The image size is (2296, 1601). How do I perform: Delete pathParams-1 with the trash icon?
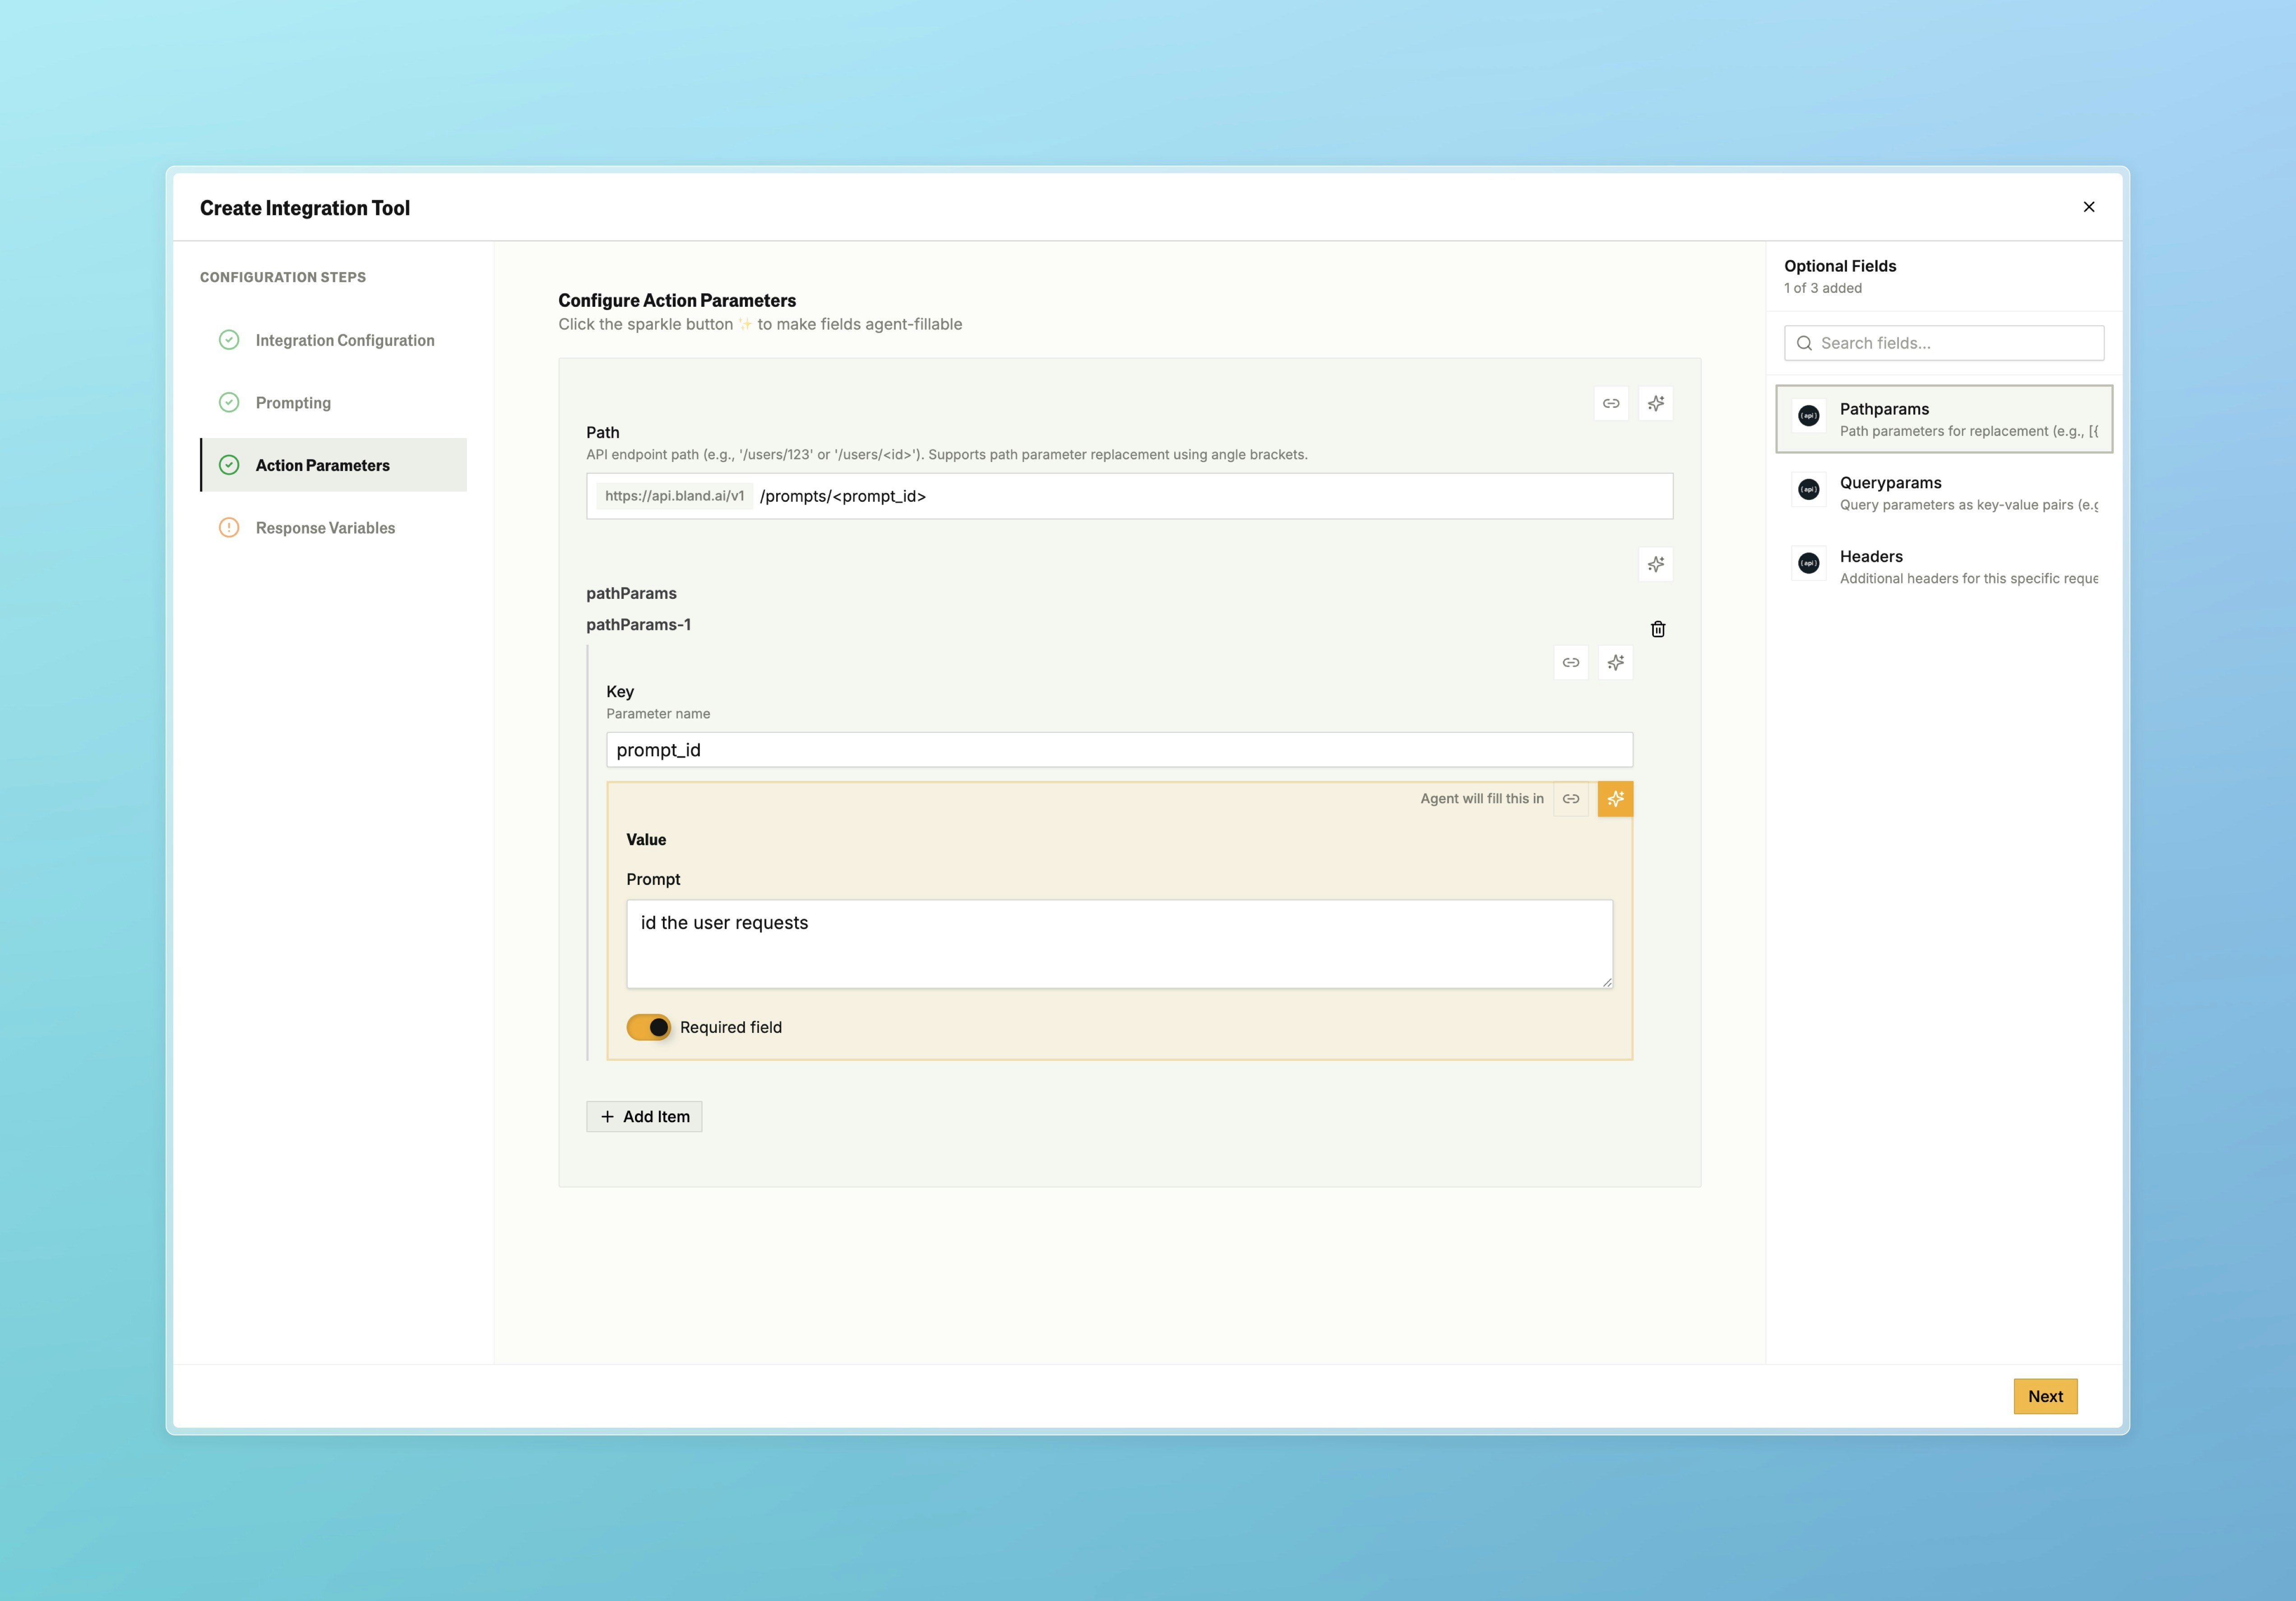pyautogui.click(x=1658, y=629)
